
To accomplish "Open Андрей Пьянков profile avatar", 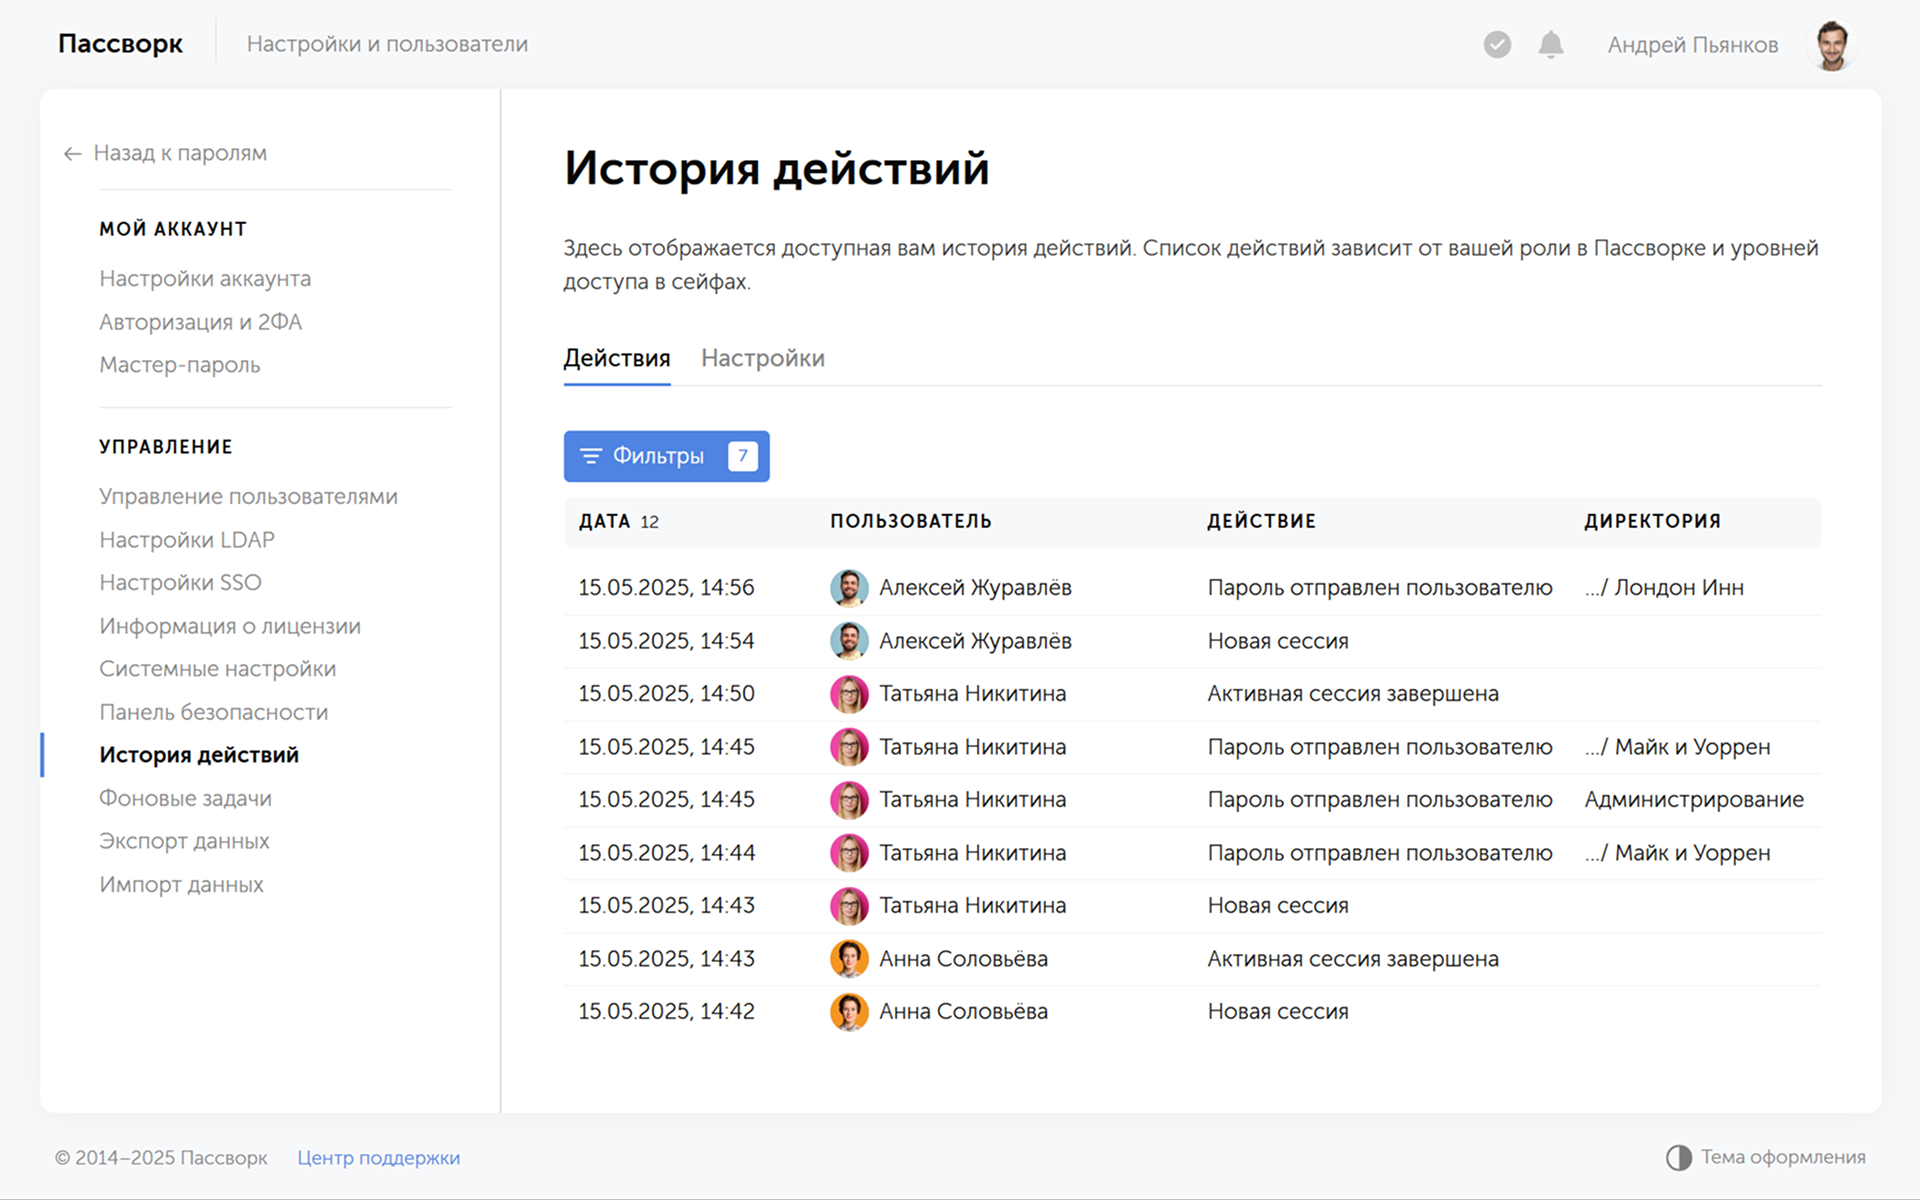I will [x=1832, y=45].
